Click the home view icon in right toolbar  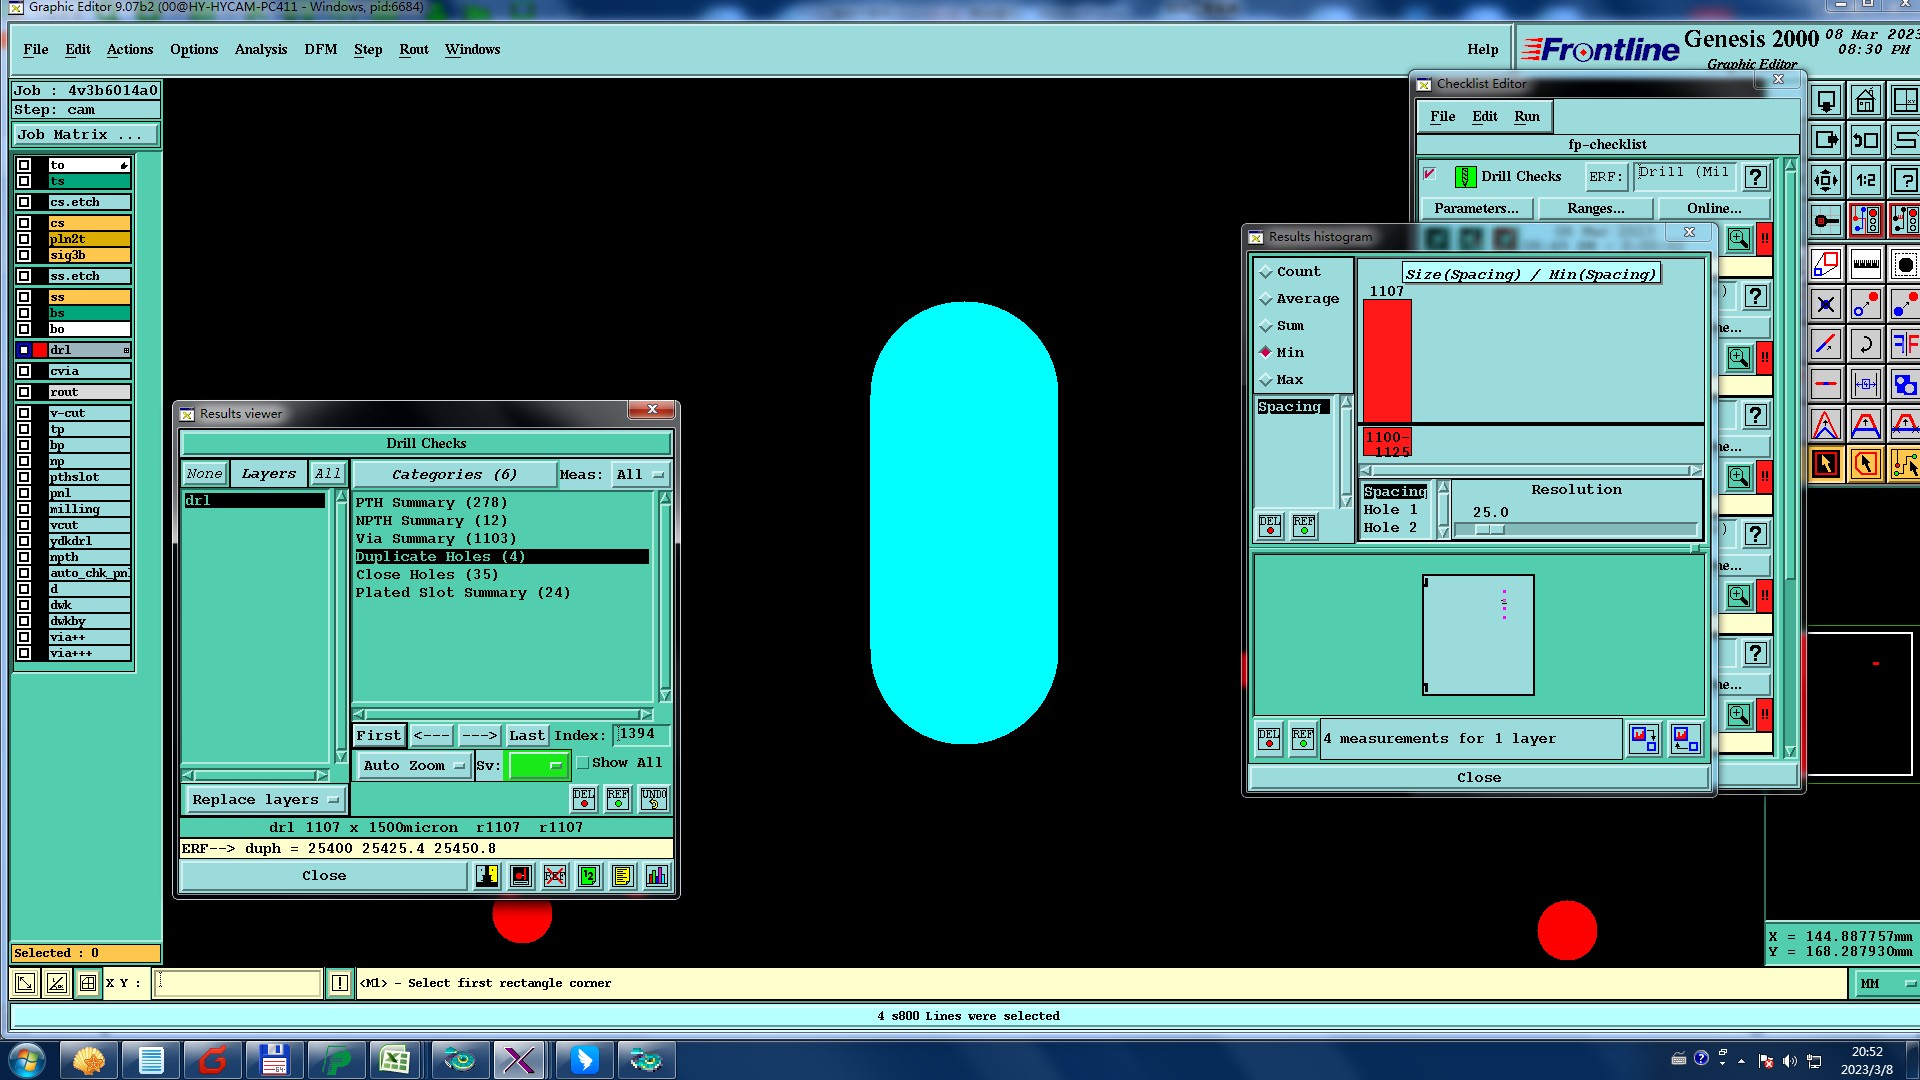point(1866,101)
